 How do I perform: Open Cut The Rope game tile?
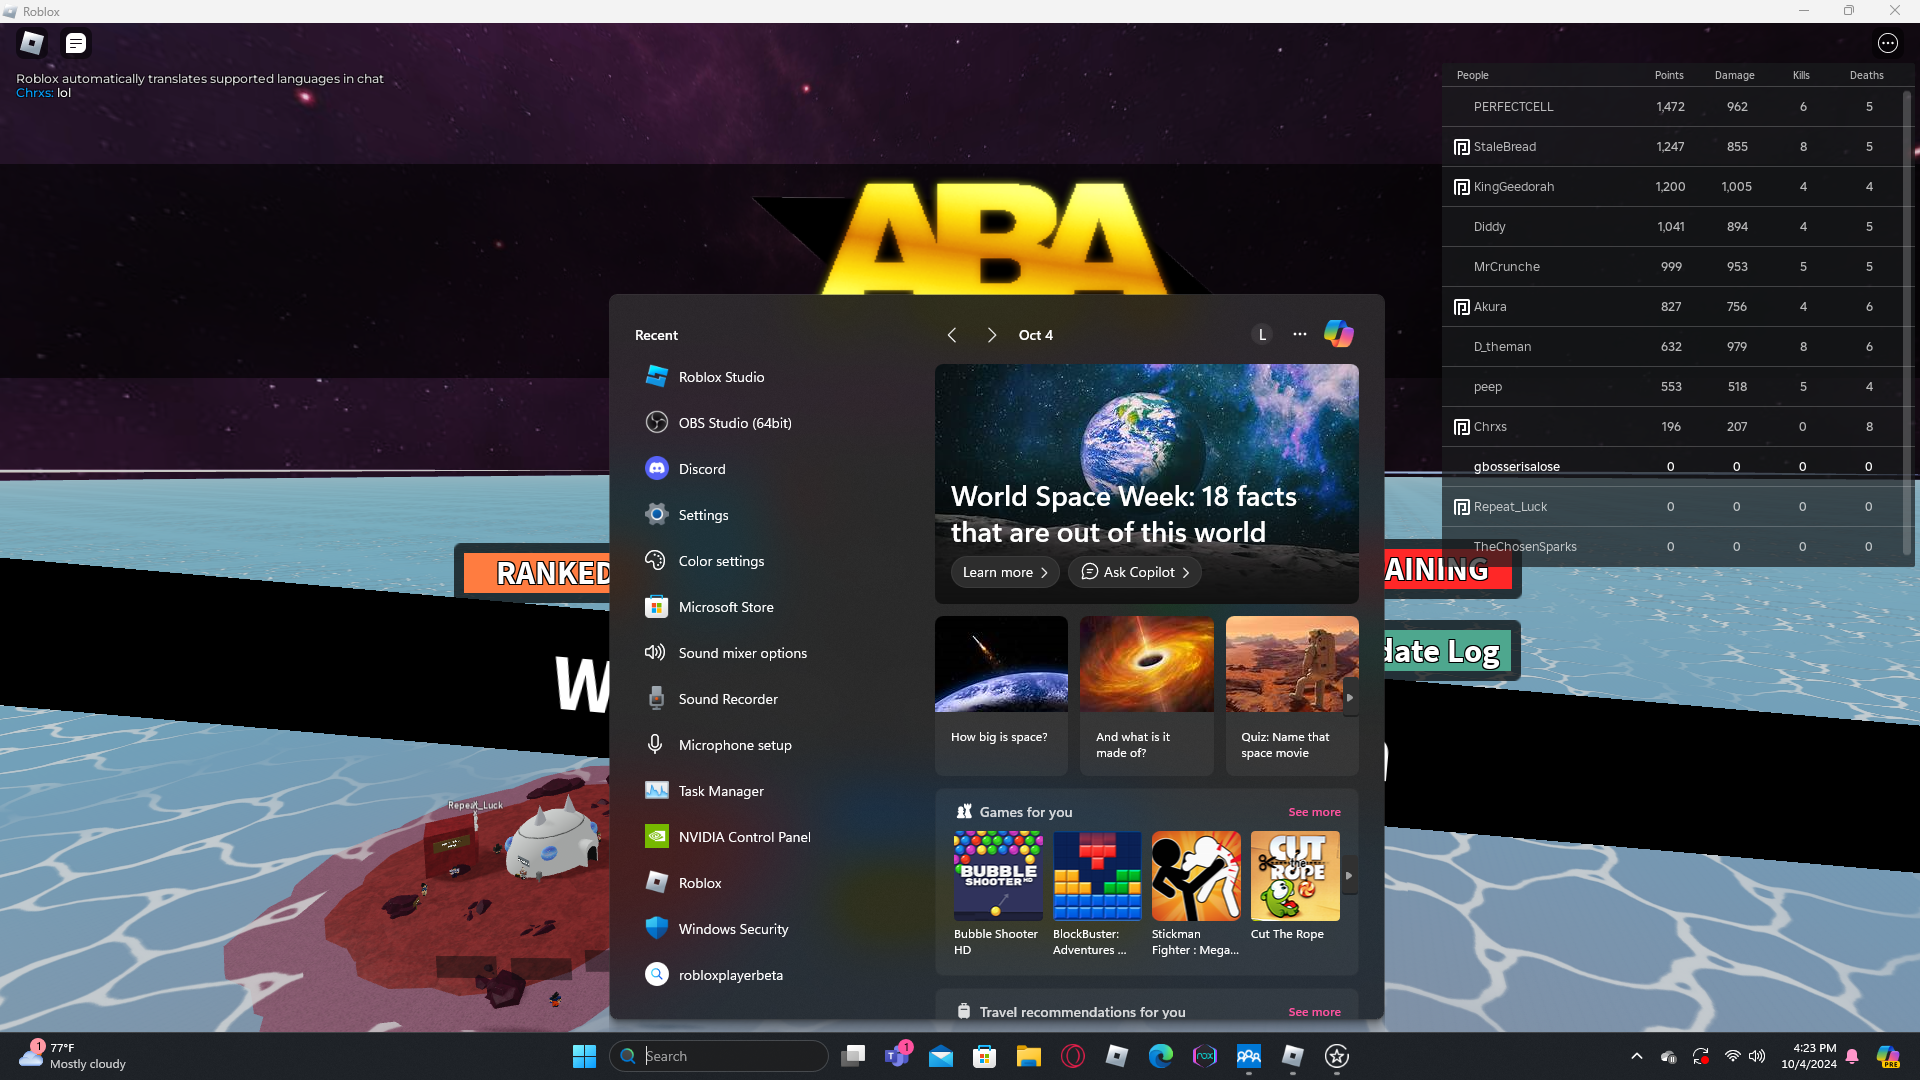point(1294,886)
